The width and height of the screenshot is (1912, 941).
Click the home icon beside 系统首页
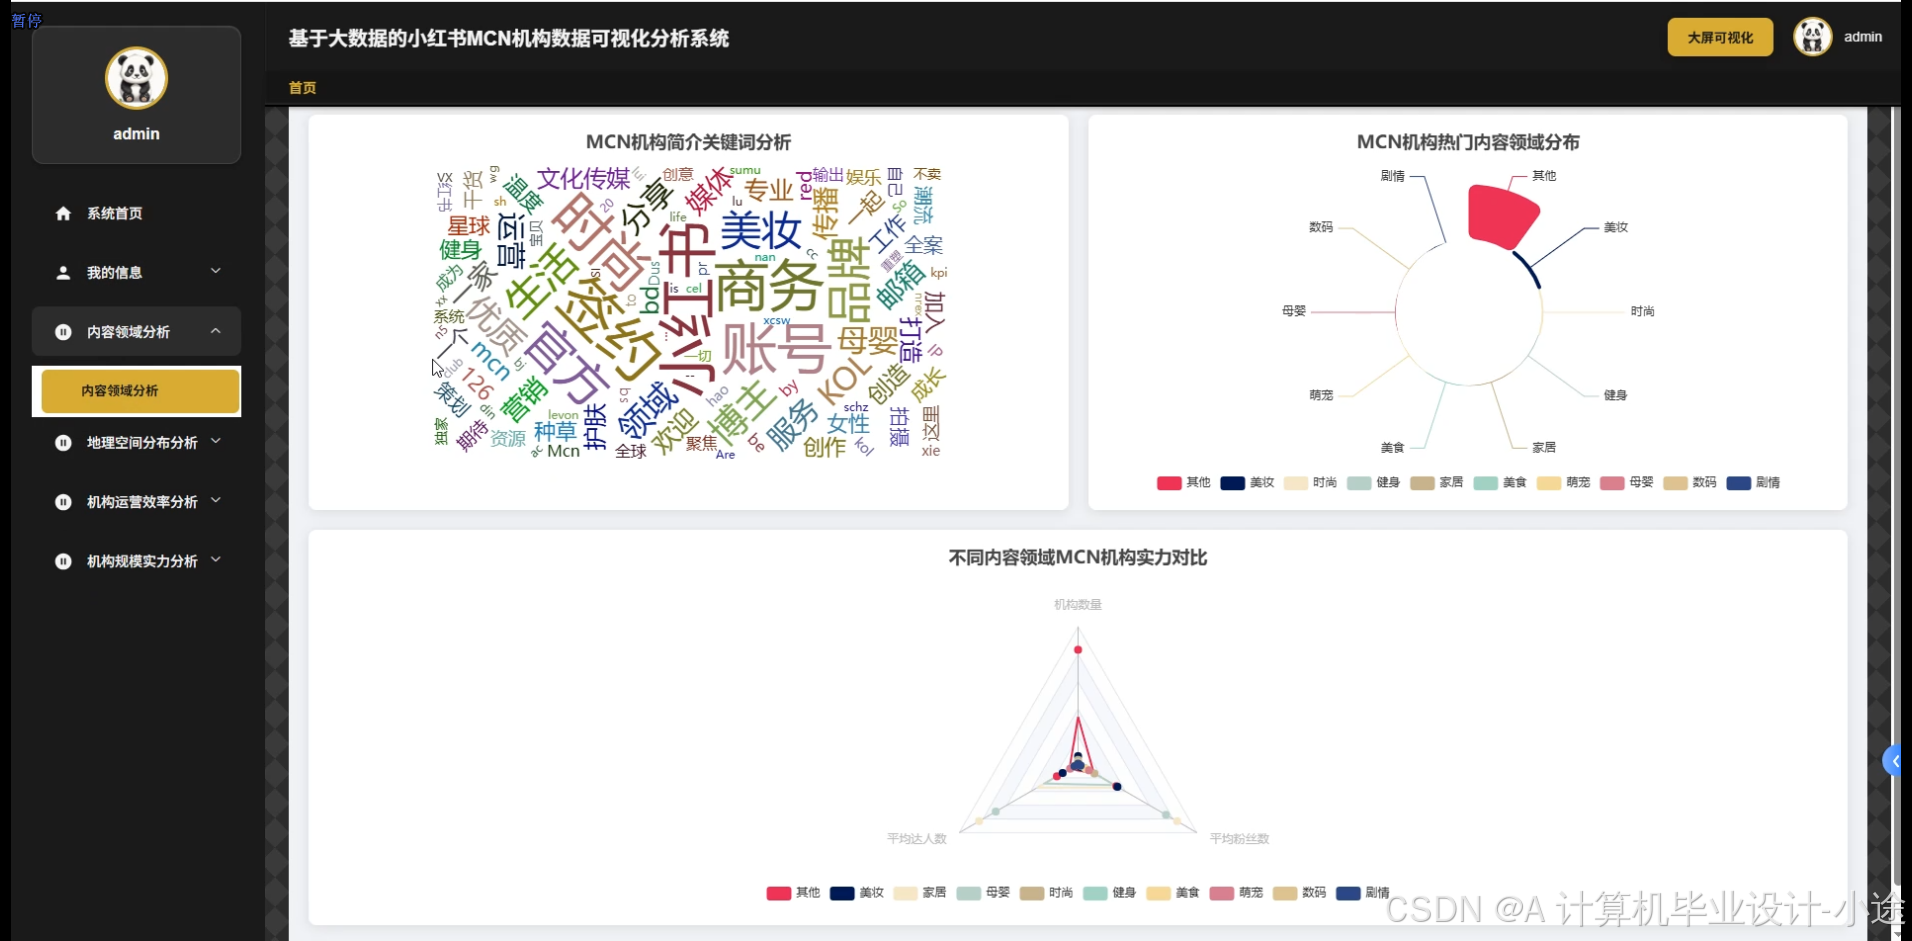[63, 213]
